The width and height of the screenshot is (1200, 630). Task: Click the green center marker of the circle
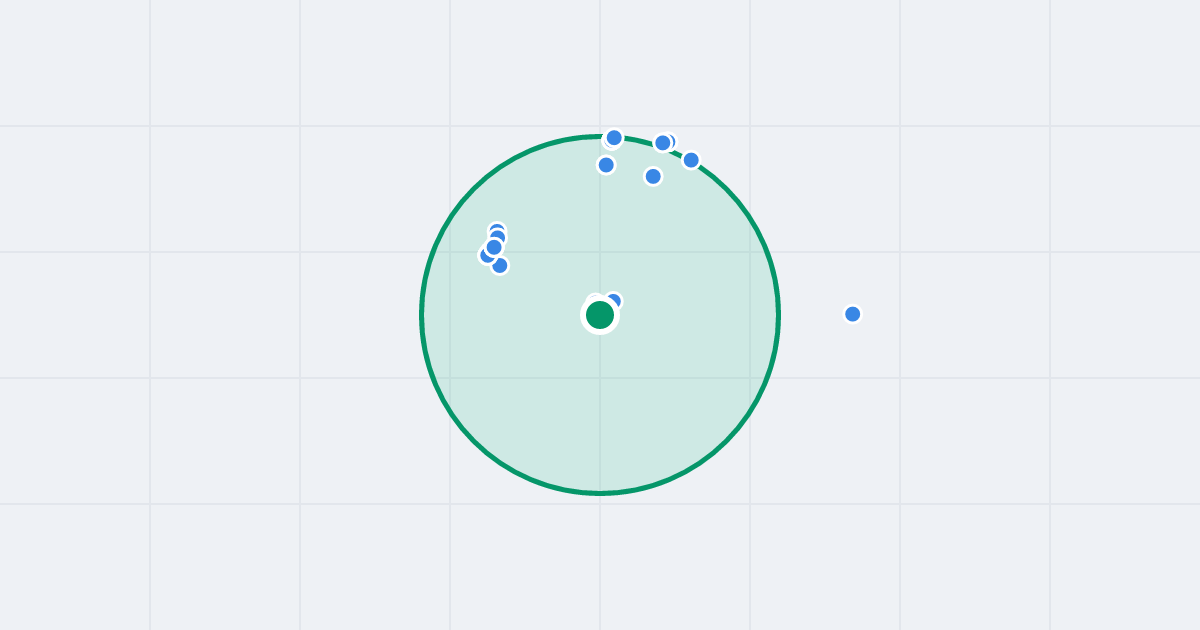pyautogui.click(x=600, y=315)
